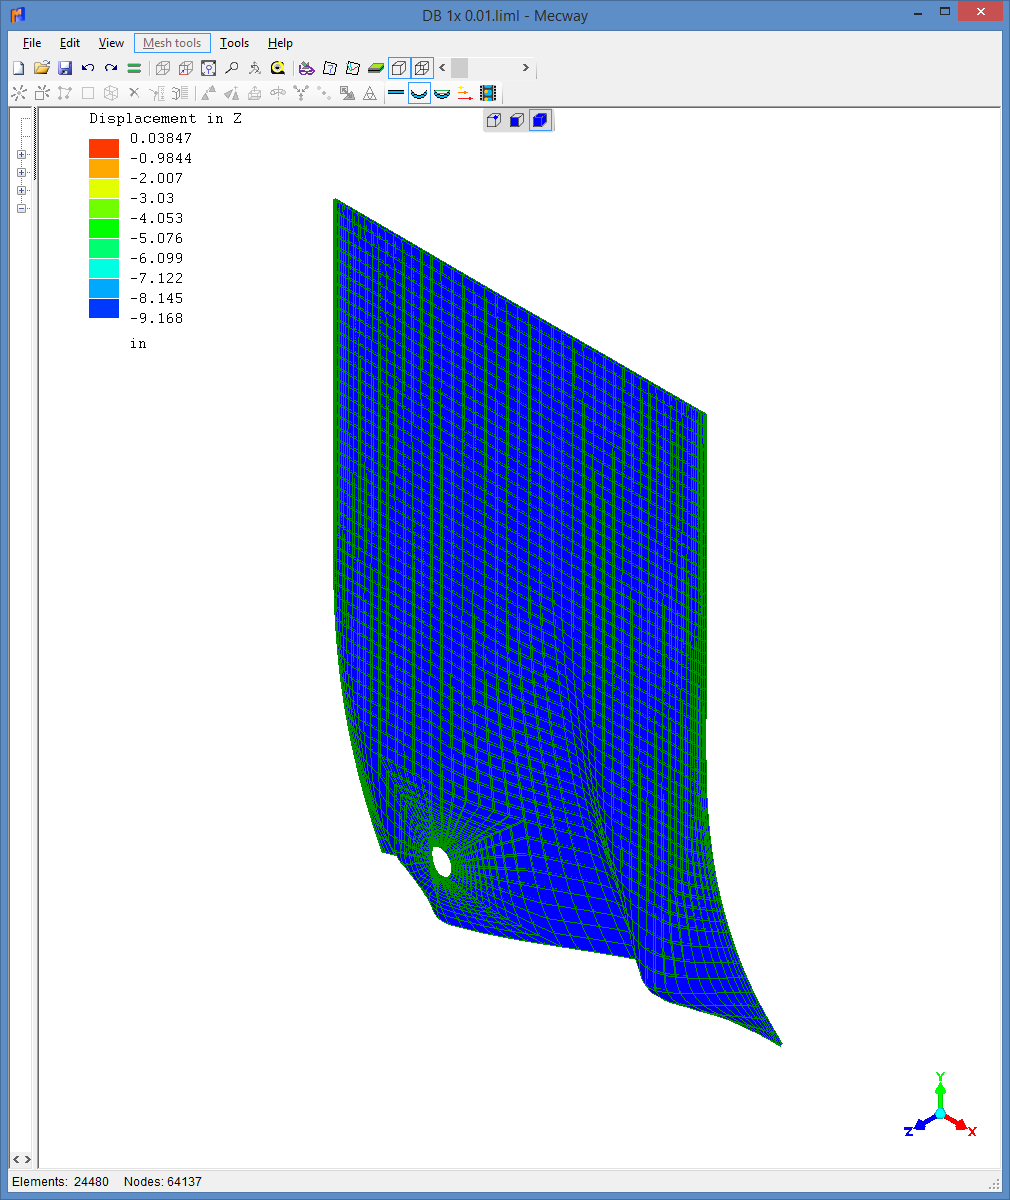Click the branching nodes icon in the mesh toolbar
The image size is (1010, 1200).
301,93
